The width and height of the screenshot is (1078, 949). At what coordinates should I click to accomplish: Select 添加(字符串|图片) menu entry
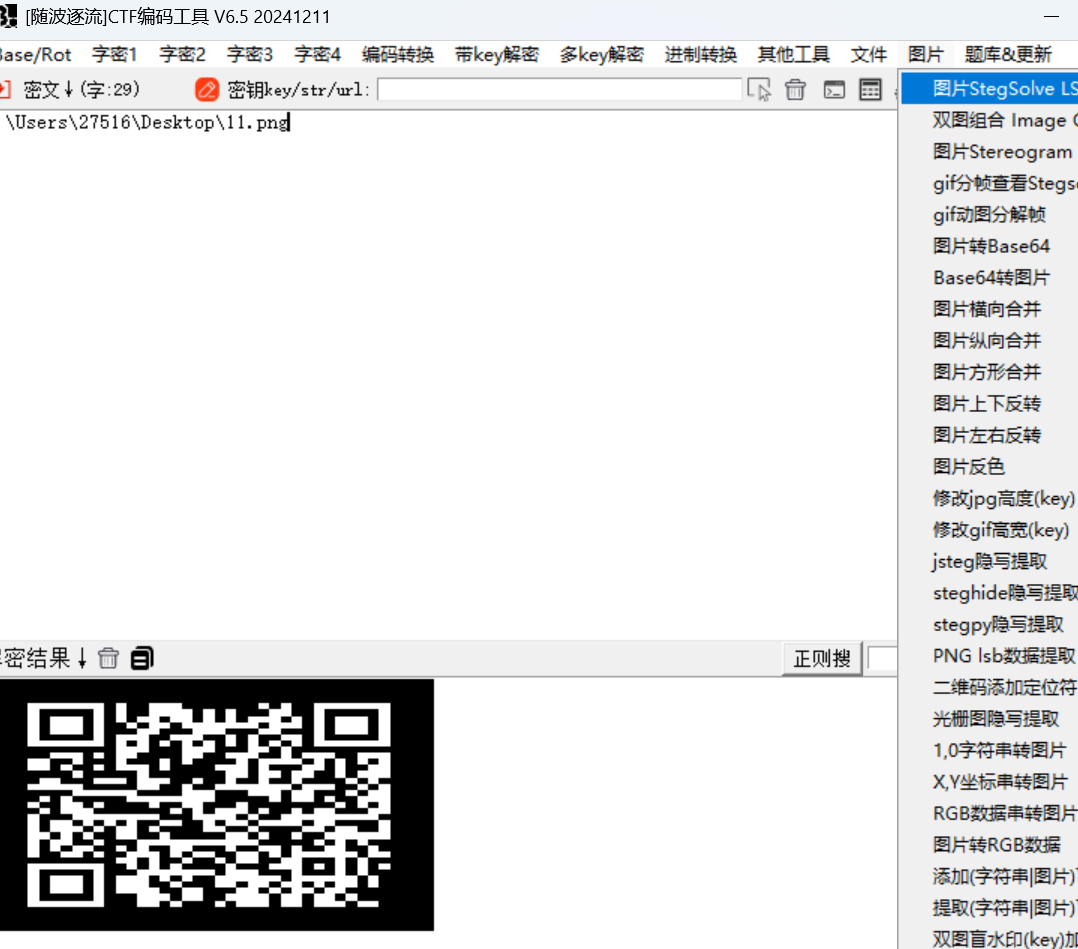tap(989, 877)
